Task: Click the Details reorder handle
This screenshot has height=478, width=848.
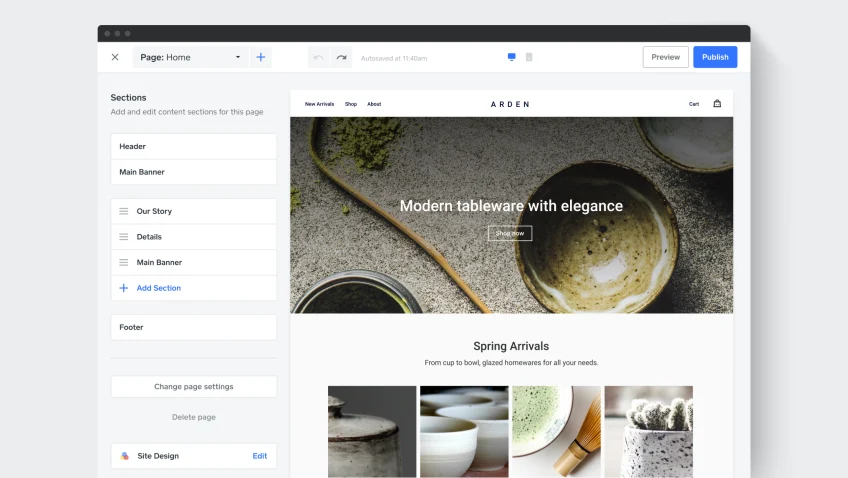Action: click(124, 237)
